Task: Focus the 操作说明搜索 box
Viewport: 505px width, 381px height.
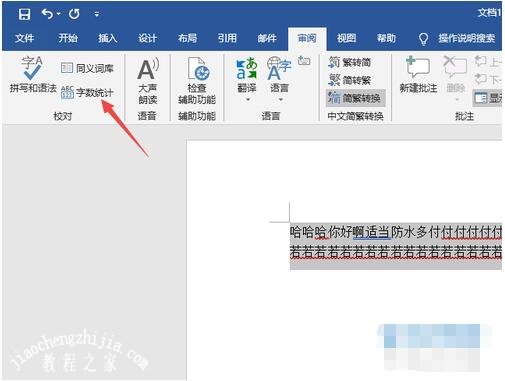Action: click(466, 38)
